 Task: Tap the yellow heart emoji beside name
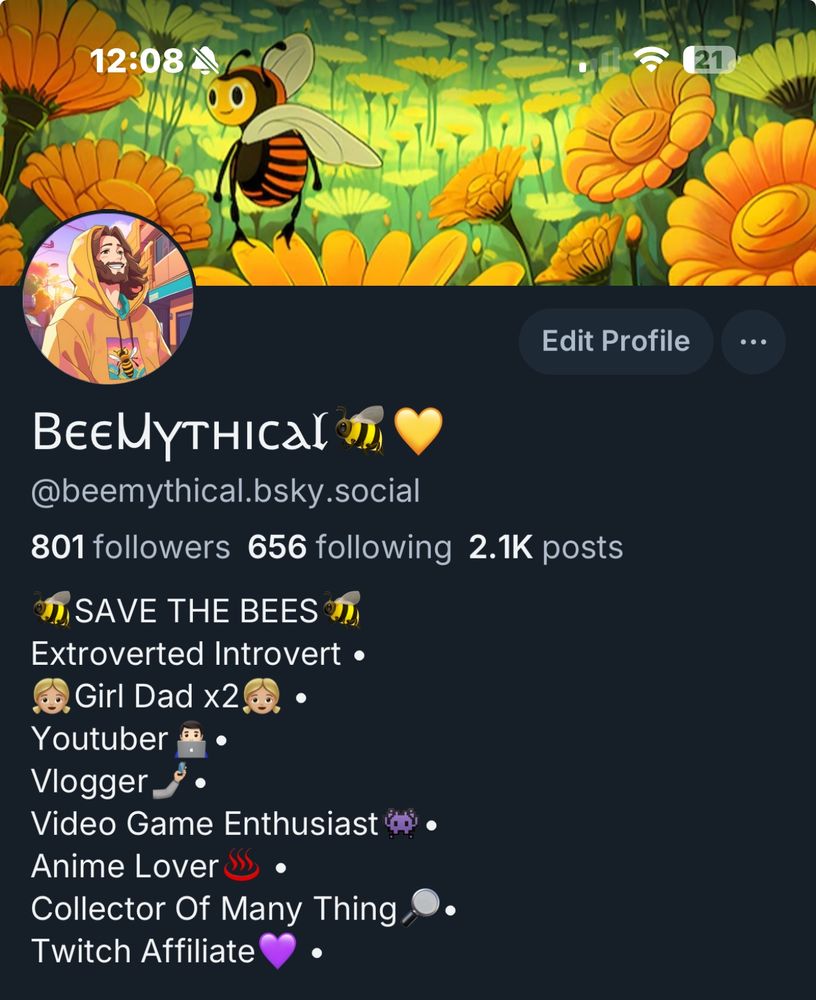(418, 431)
